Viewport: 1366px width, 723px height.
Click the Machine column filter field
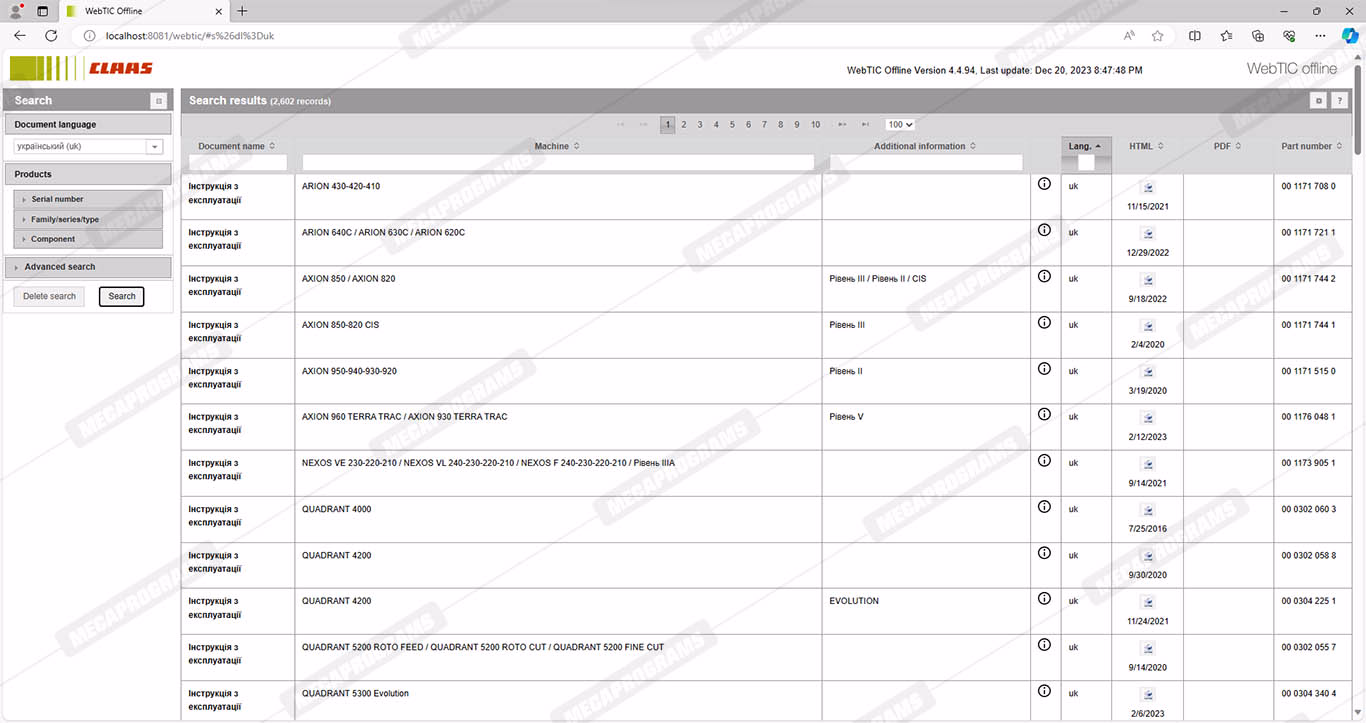(558, 162)
